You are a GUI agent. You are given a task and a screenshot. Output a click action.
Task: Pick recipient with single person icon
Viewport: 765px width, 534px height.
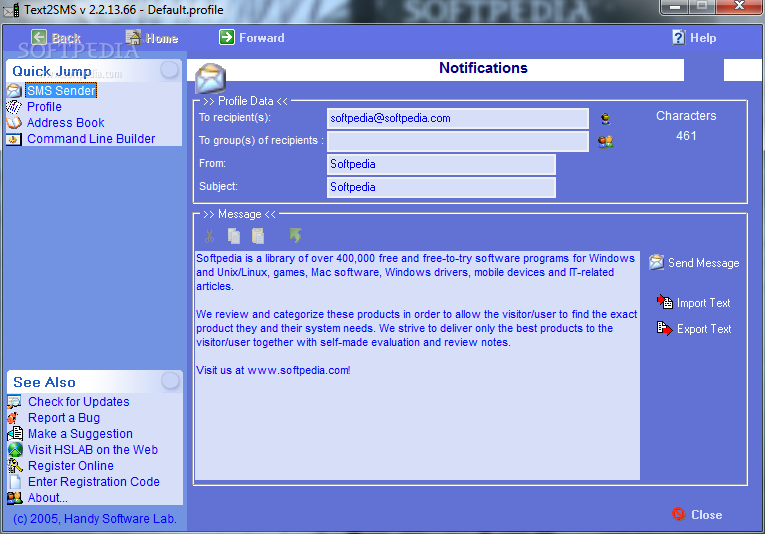[x=605, y=119]
